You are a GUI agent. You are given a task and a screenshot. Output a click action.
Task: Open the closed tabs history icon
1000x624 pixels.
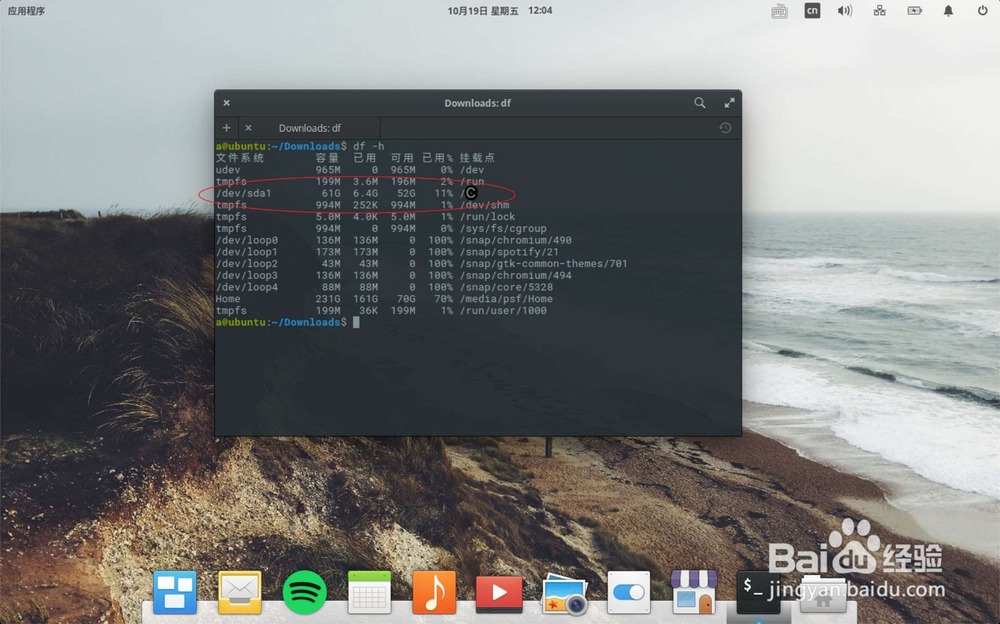click(725, 128)
